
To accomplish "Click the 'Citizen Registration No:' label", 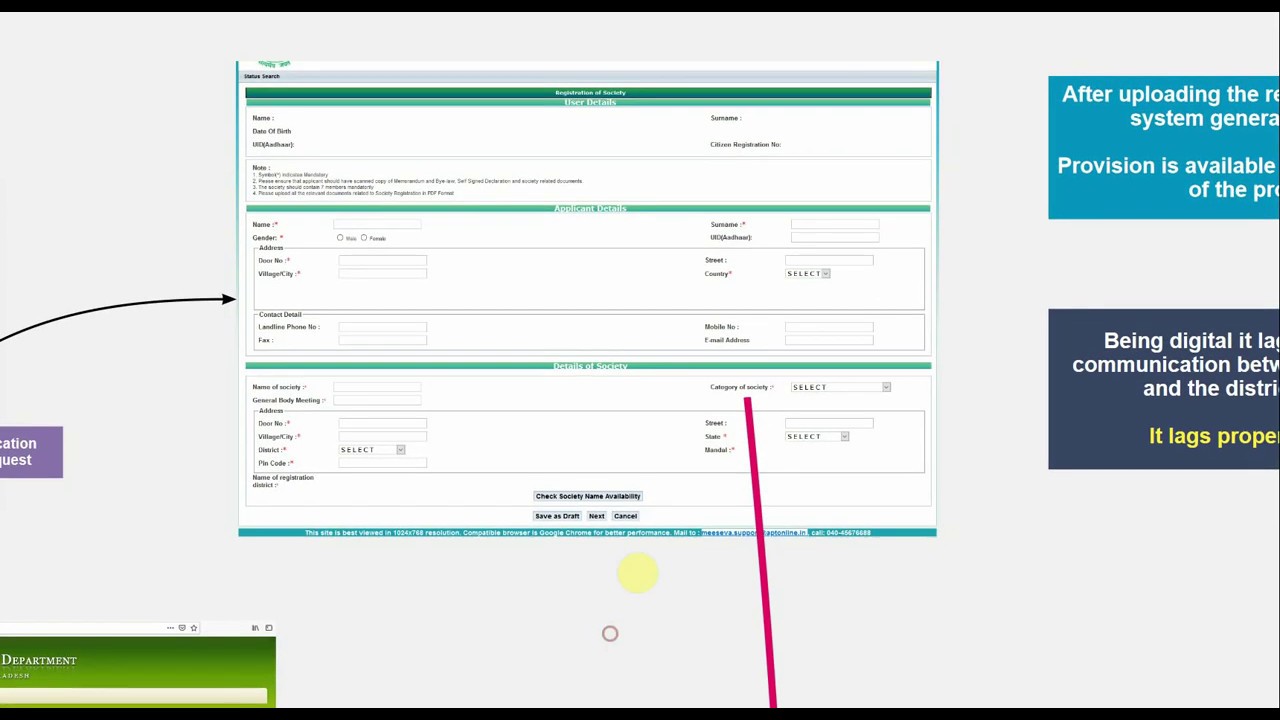I will pos(745,145).
